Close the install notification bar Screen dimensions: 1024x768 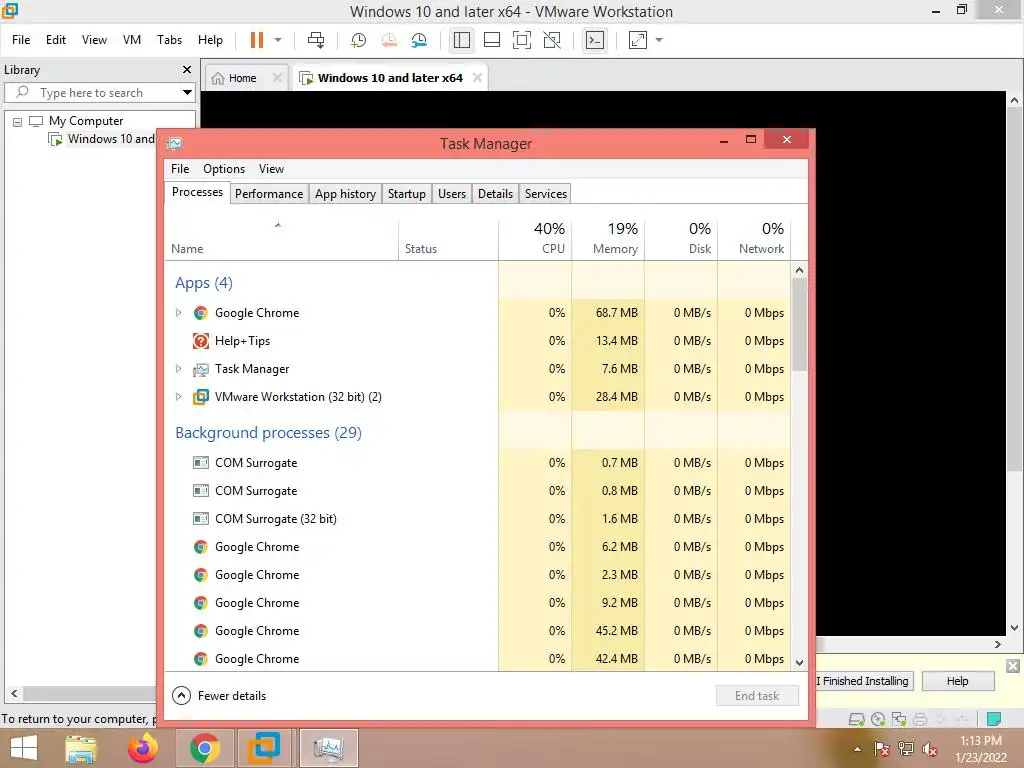pos(1013,666)
